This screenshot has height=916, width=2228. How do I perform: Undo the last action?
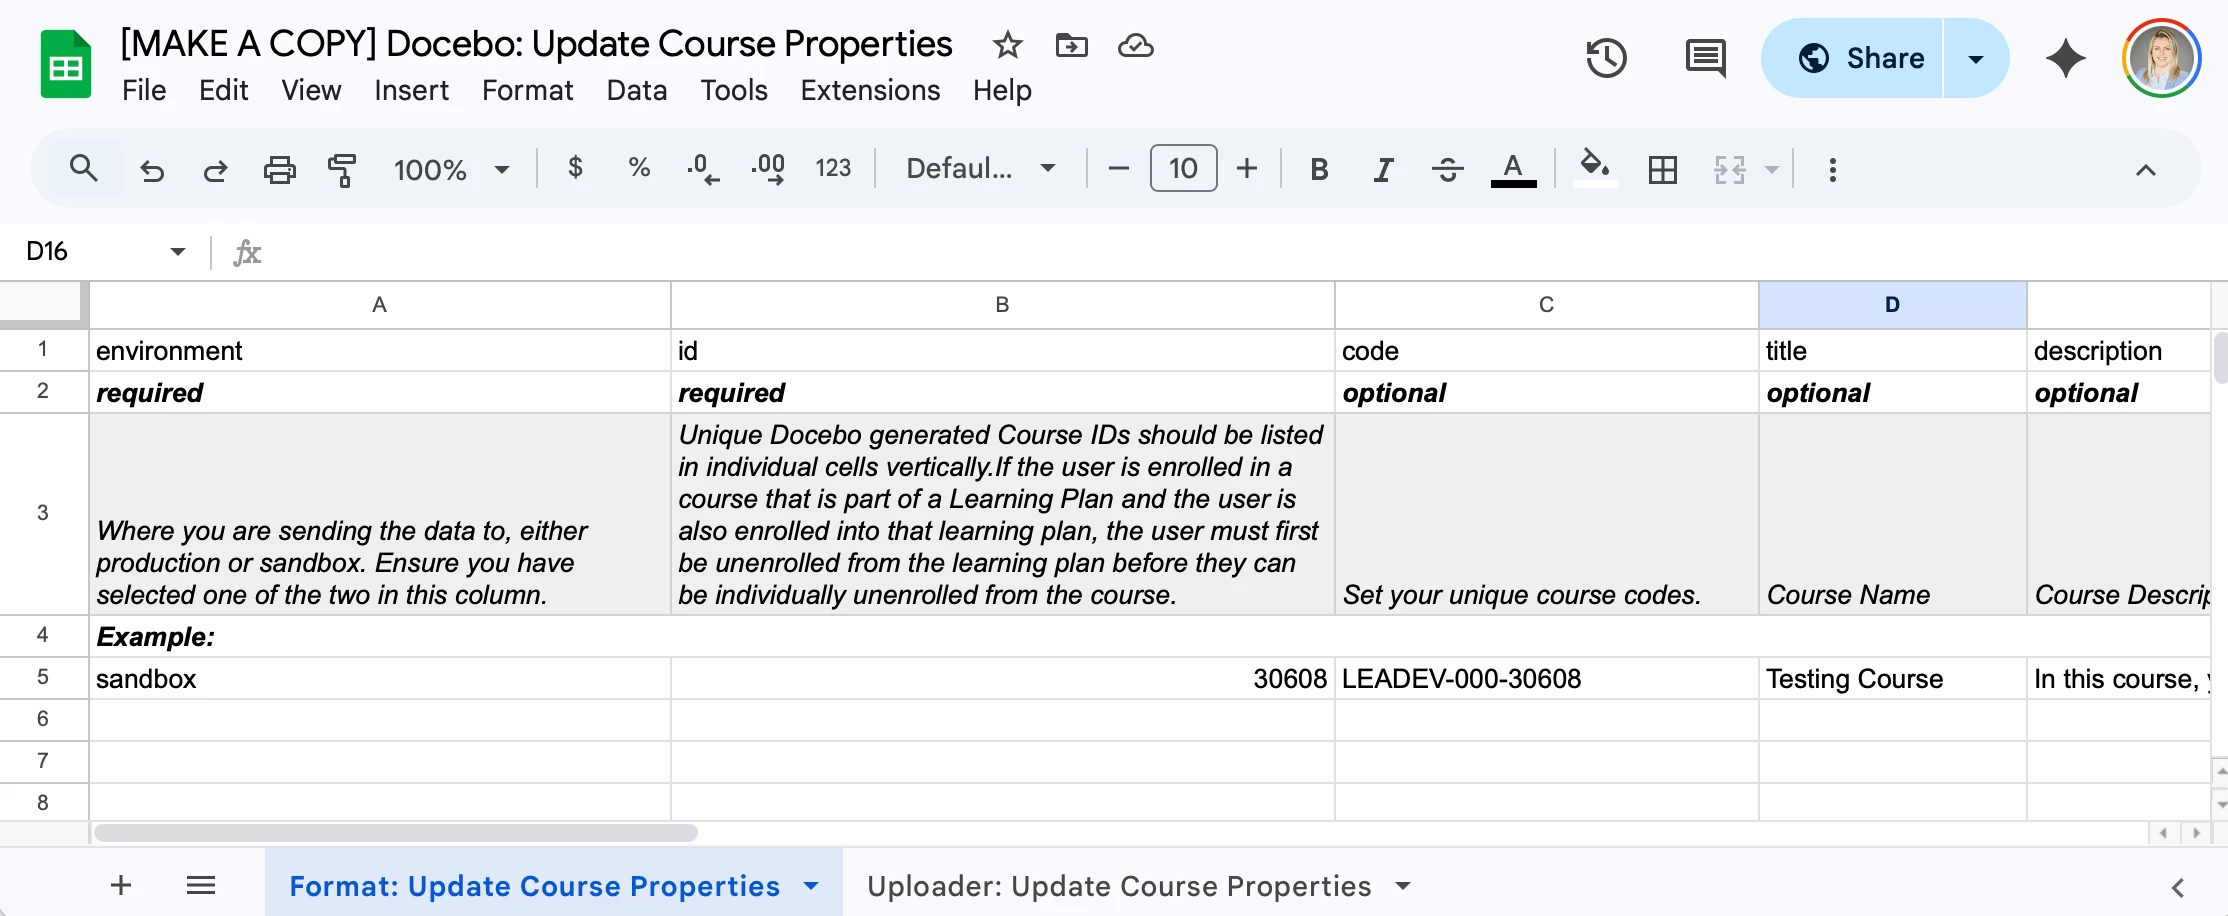coord(152,170)
